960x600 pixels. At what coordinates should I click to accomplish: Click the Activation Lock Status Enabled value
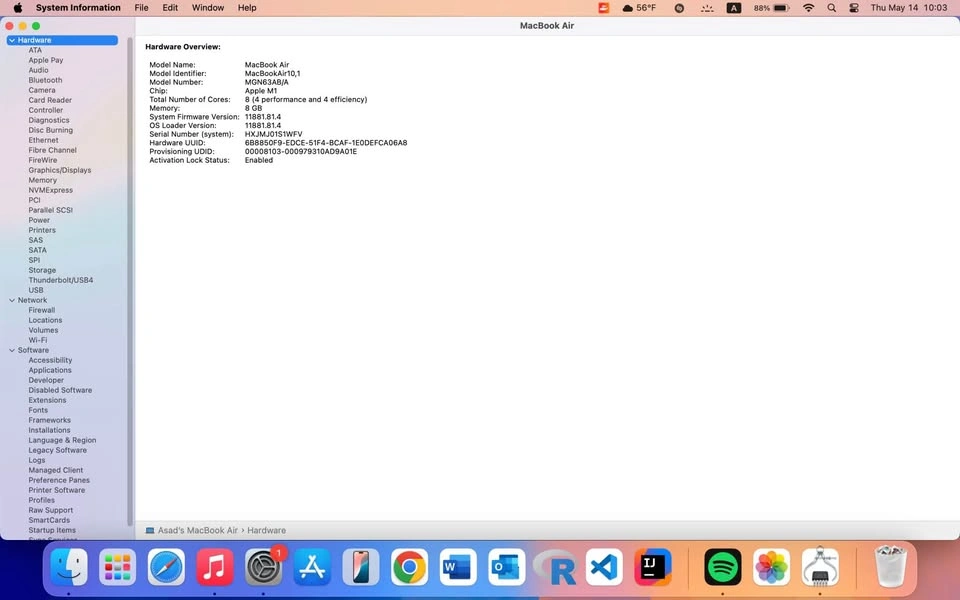(x=259, y=160)
